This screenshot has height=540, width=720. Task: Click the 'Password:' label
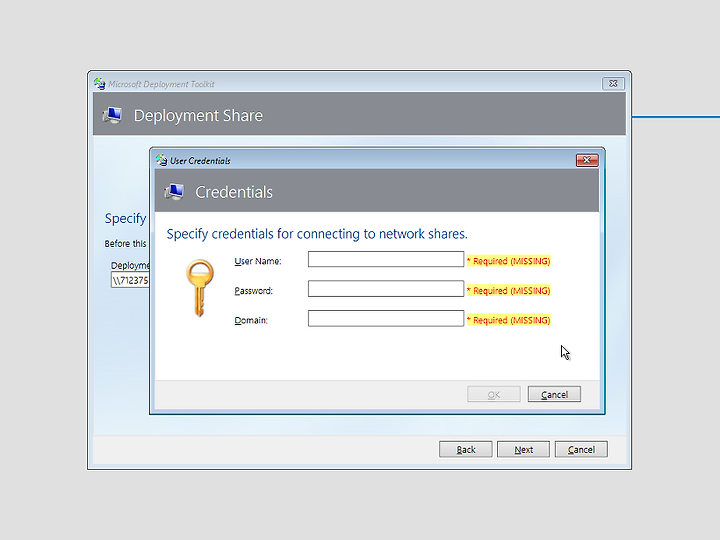coord(253,291)
